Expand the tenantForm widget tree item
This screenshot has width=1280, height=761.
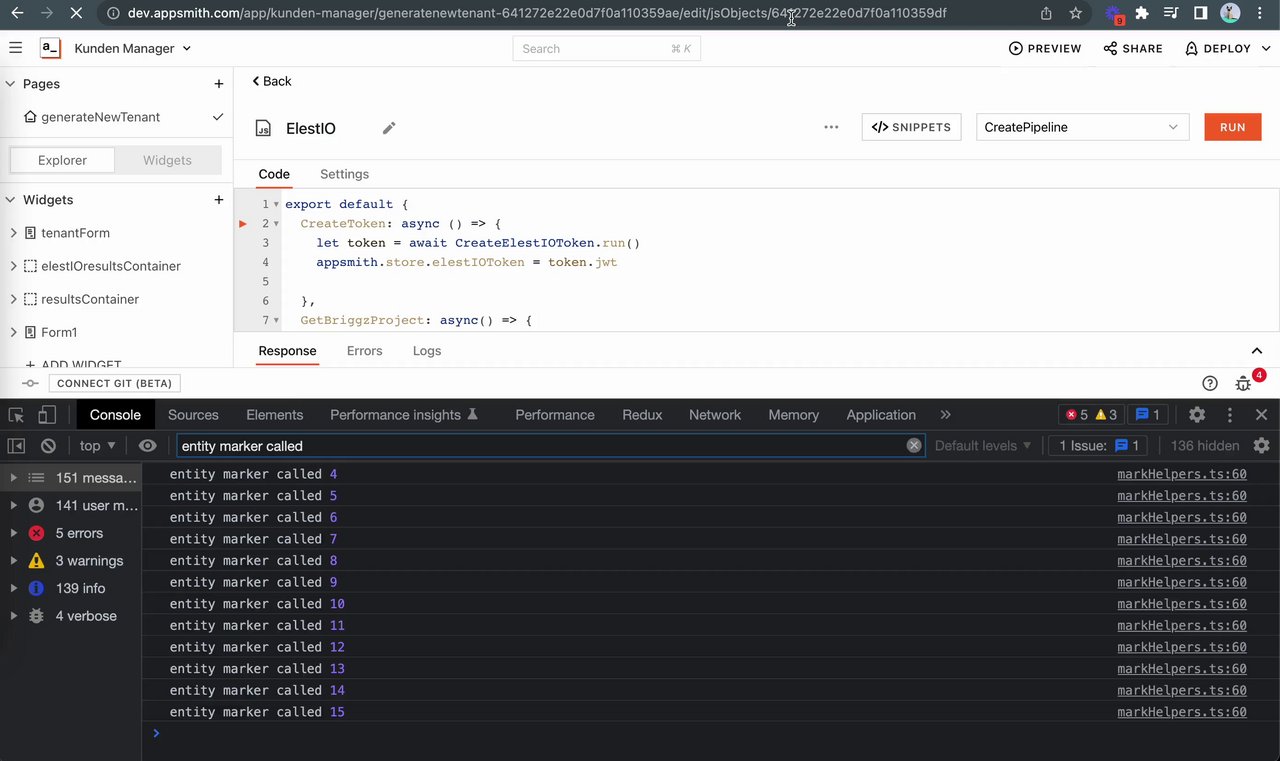coord(13,233)
